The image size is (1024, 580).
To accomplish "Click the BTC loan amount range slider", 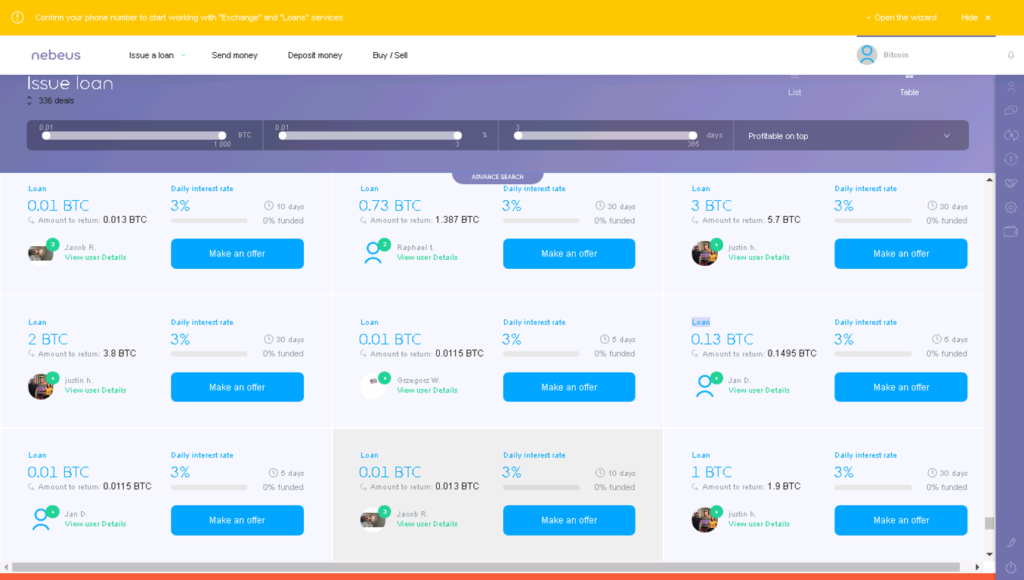I will coord(134,135).
